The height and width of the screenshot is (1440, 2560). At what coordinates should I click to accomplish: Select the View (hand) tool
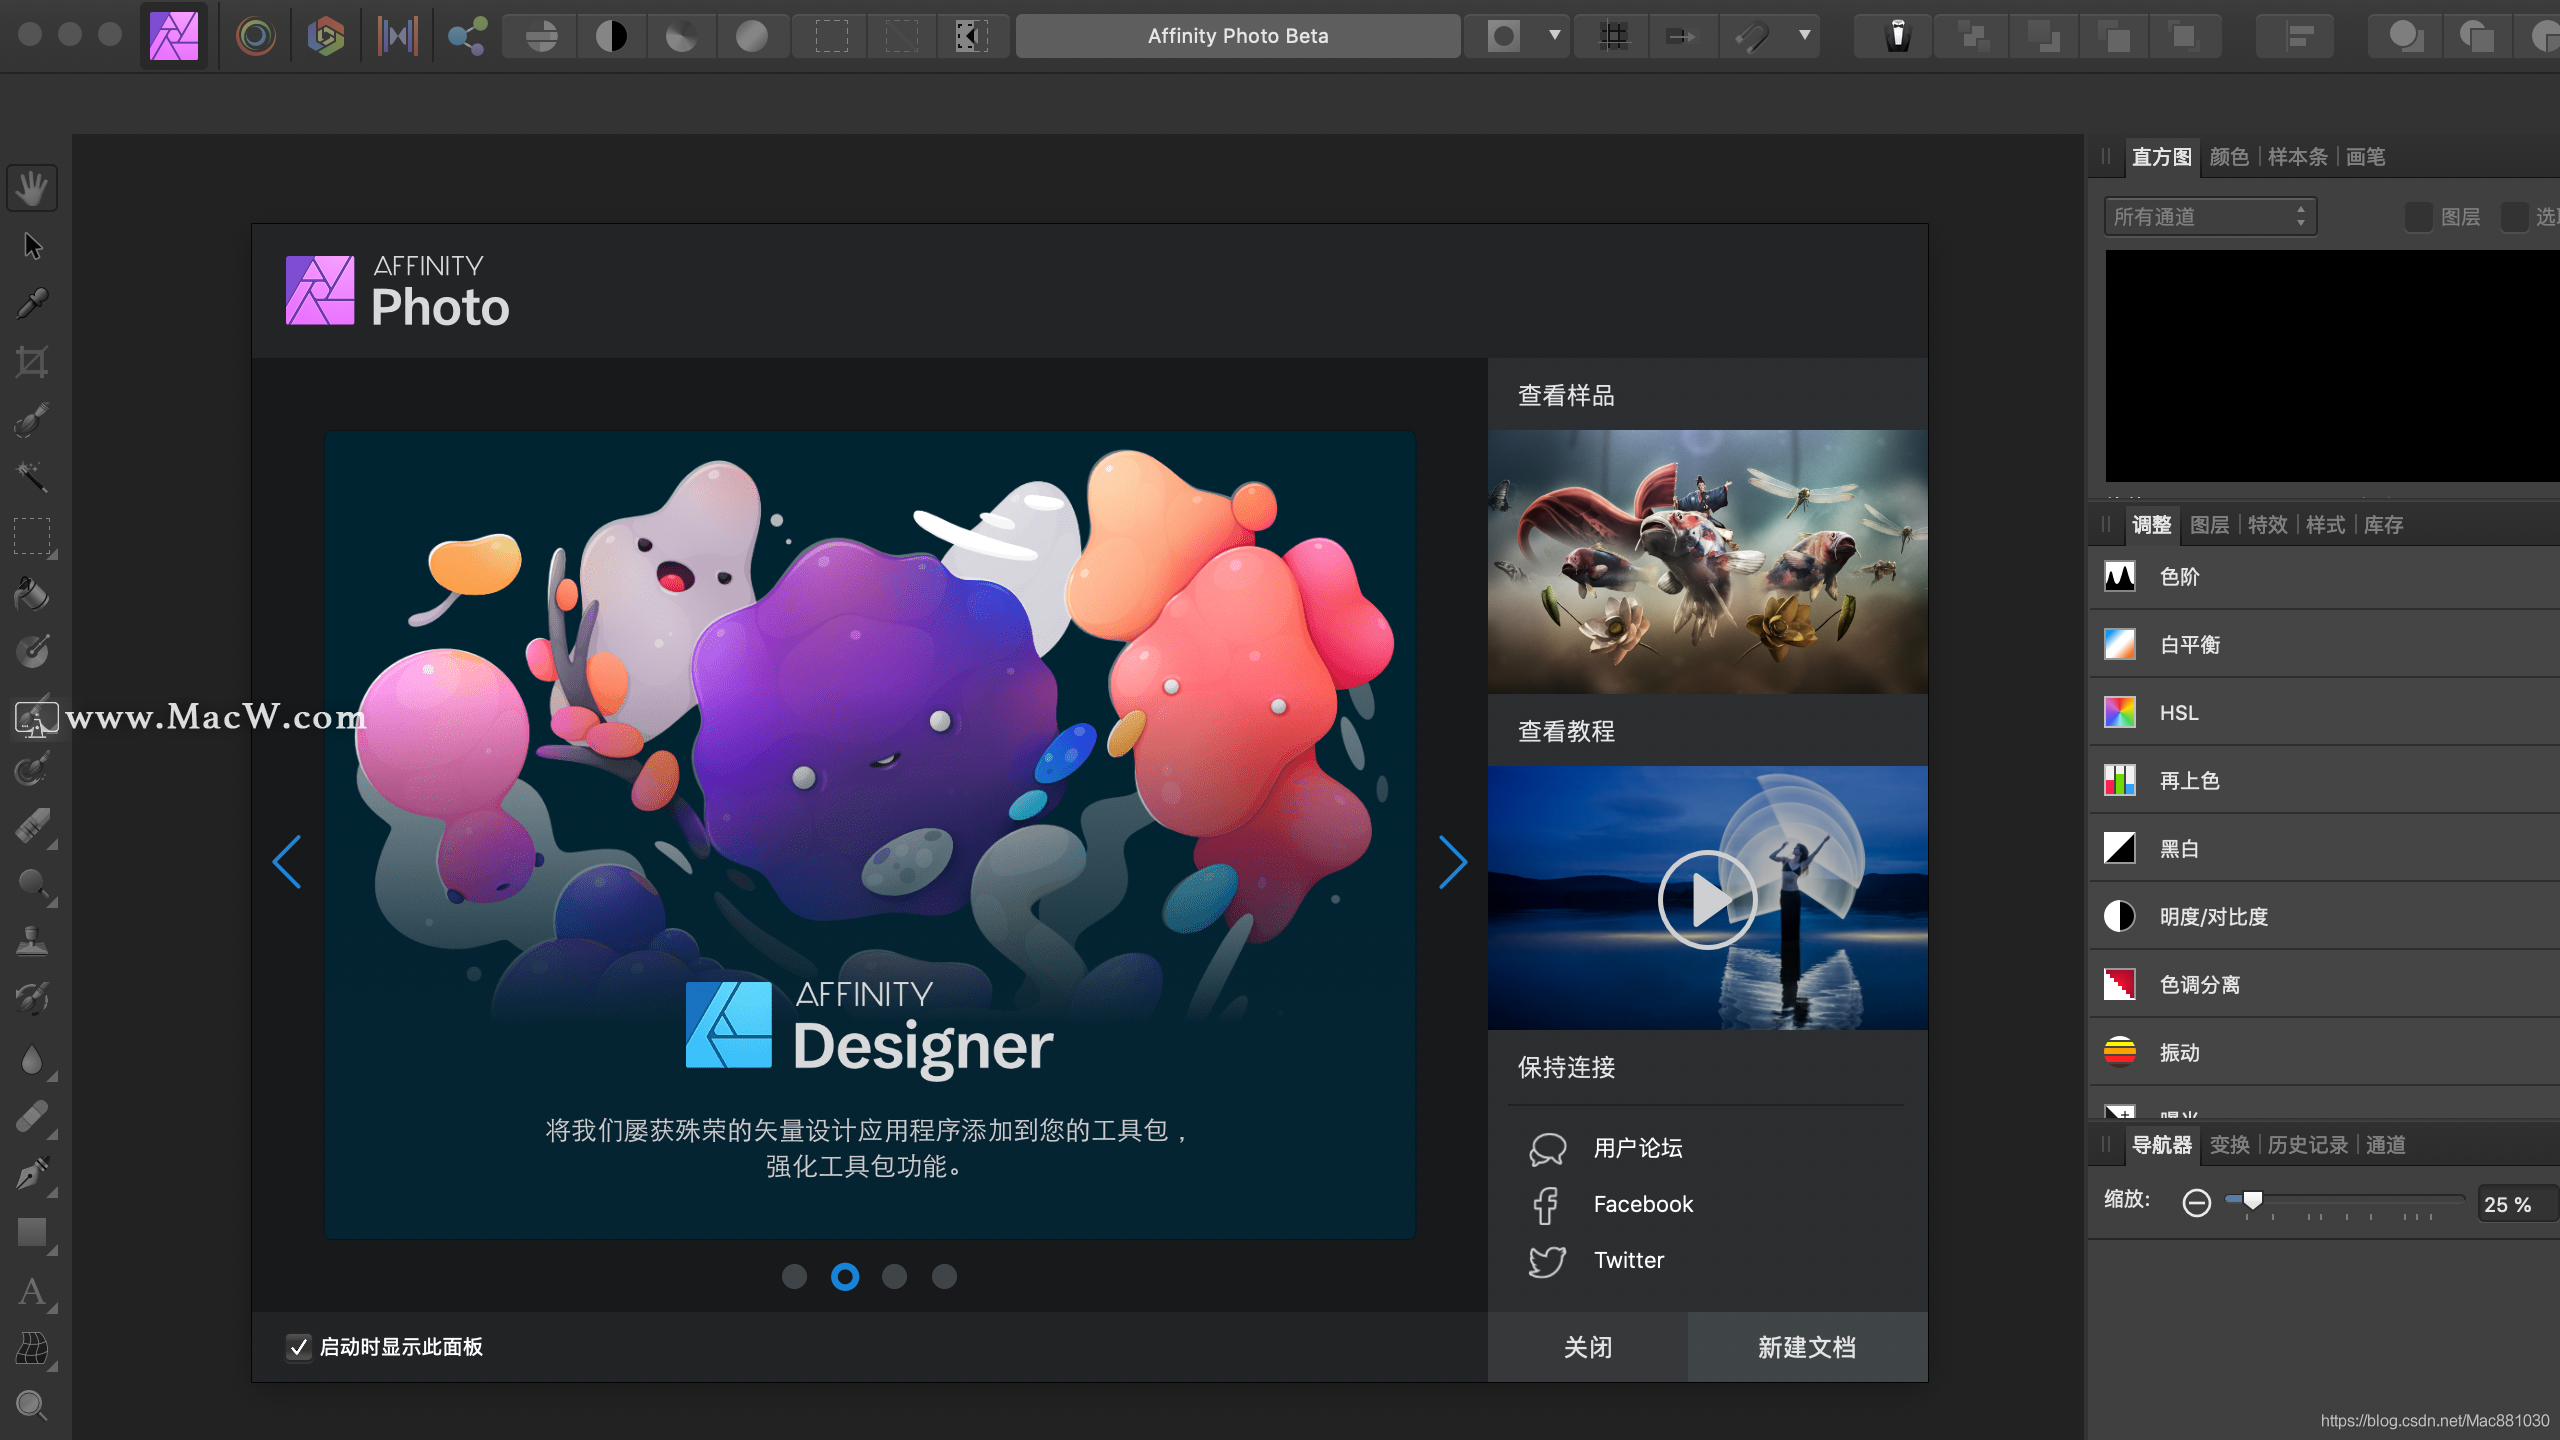pos(32,188)
